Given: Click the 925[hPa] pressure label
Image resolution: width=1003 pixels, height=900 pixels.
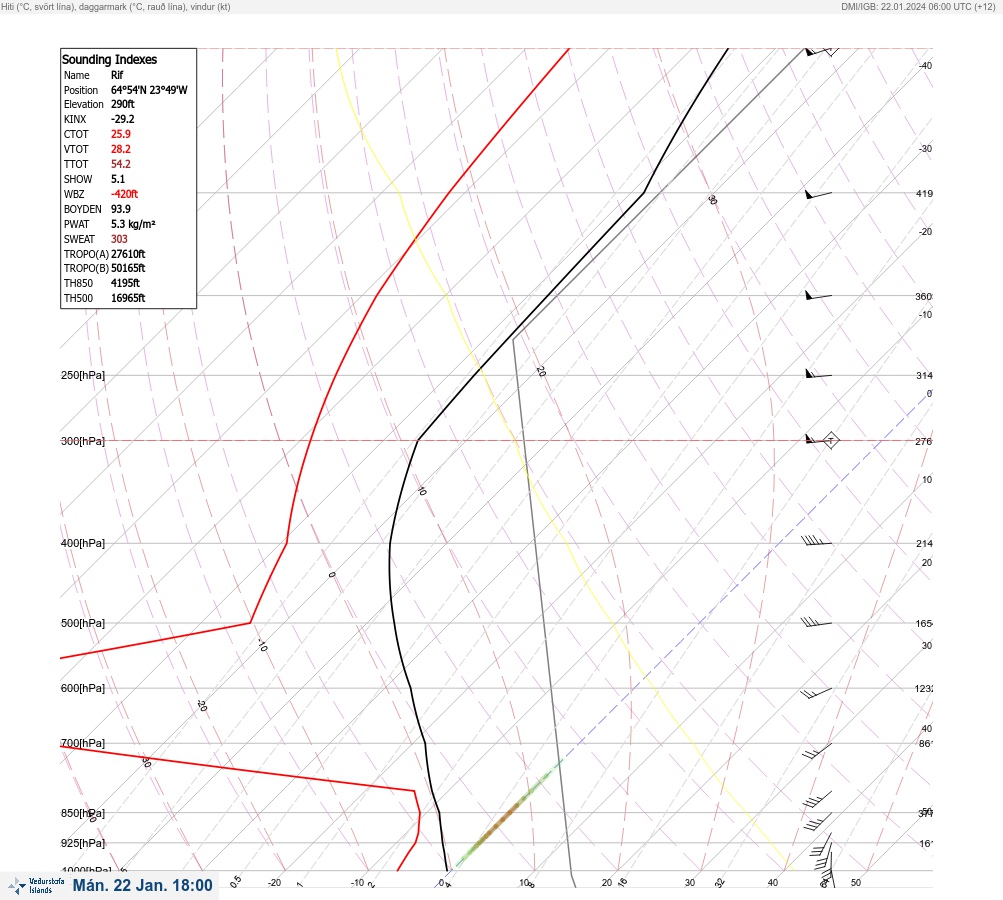Looking at the screenshot, I should pos(83,843).
